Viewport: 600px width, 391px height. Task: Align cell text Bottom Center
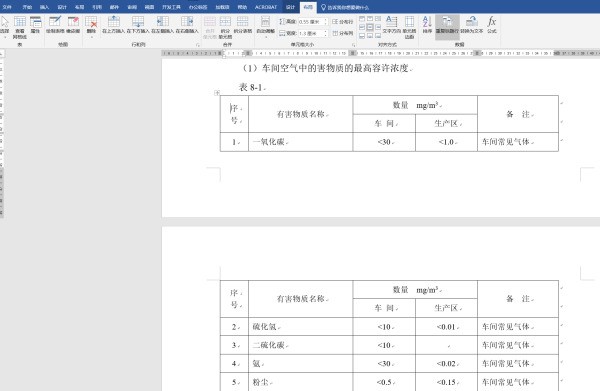(x=370, y=36)
